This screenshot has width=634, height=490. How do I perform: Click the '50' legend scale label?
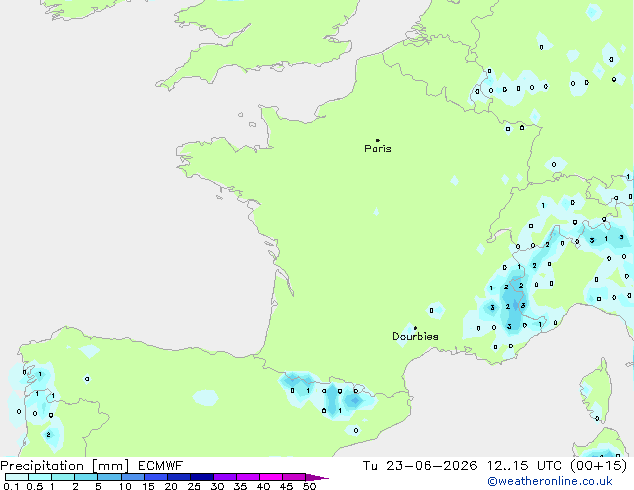click(309, 486)
